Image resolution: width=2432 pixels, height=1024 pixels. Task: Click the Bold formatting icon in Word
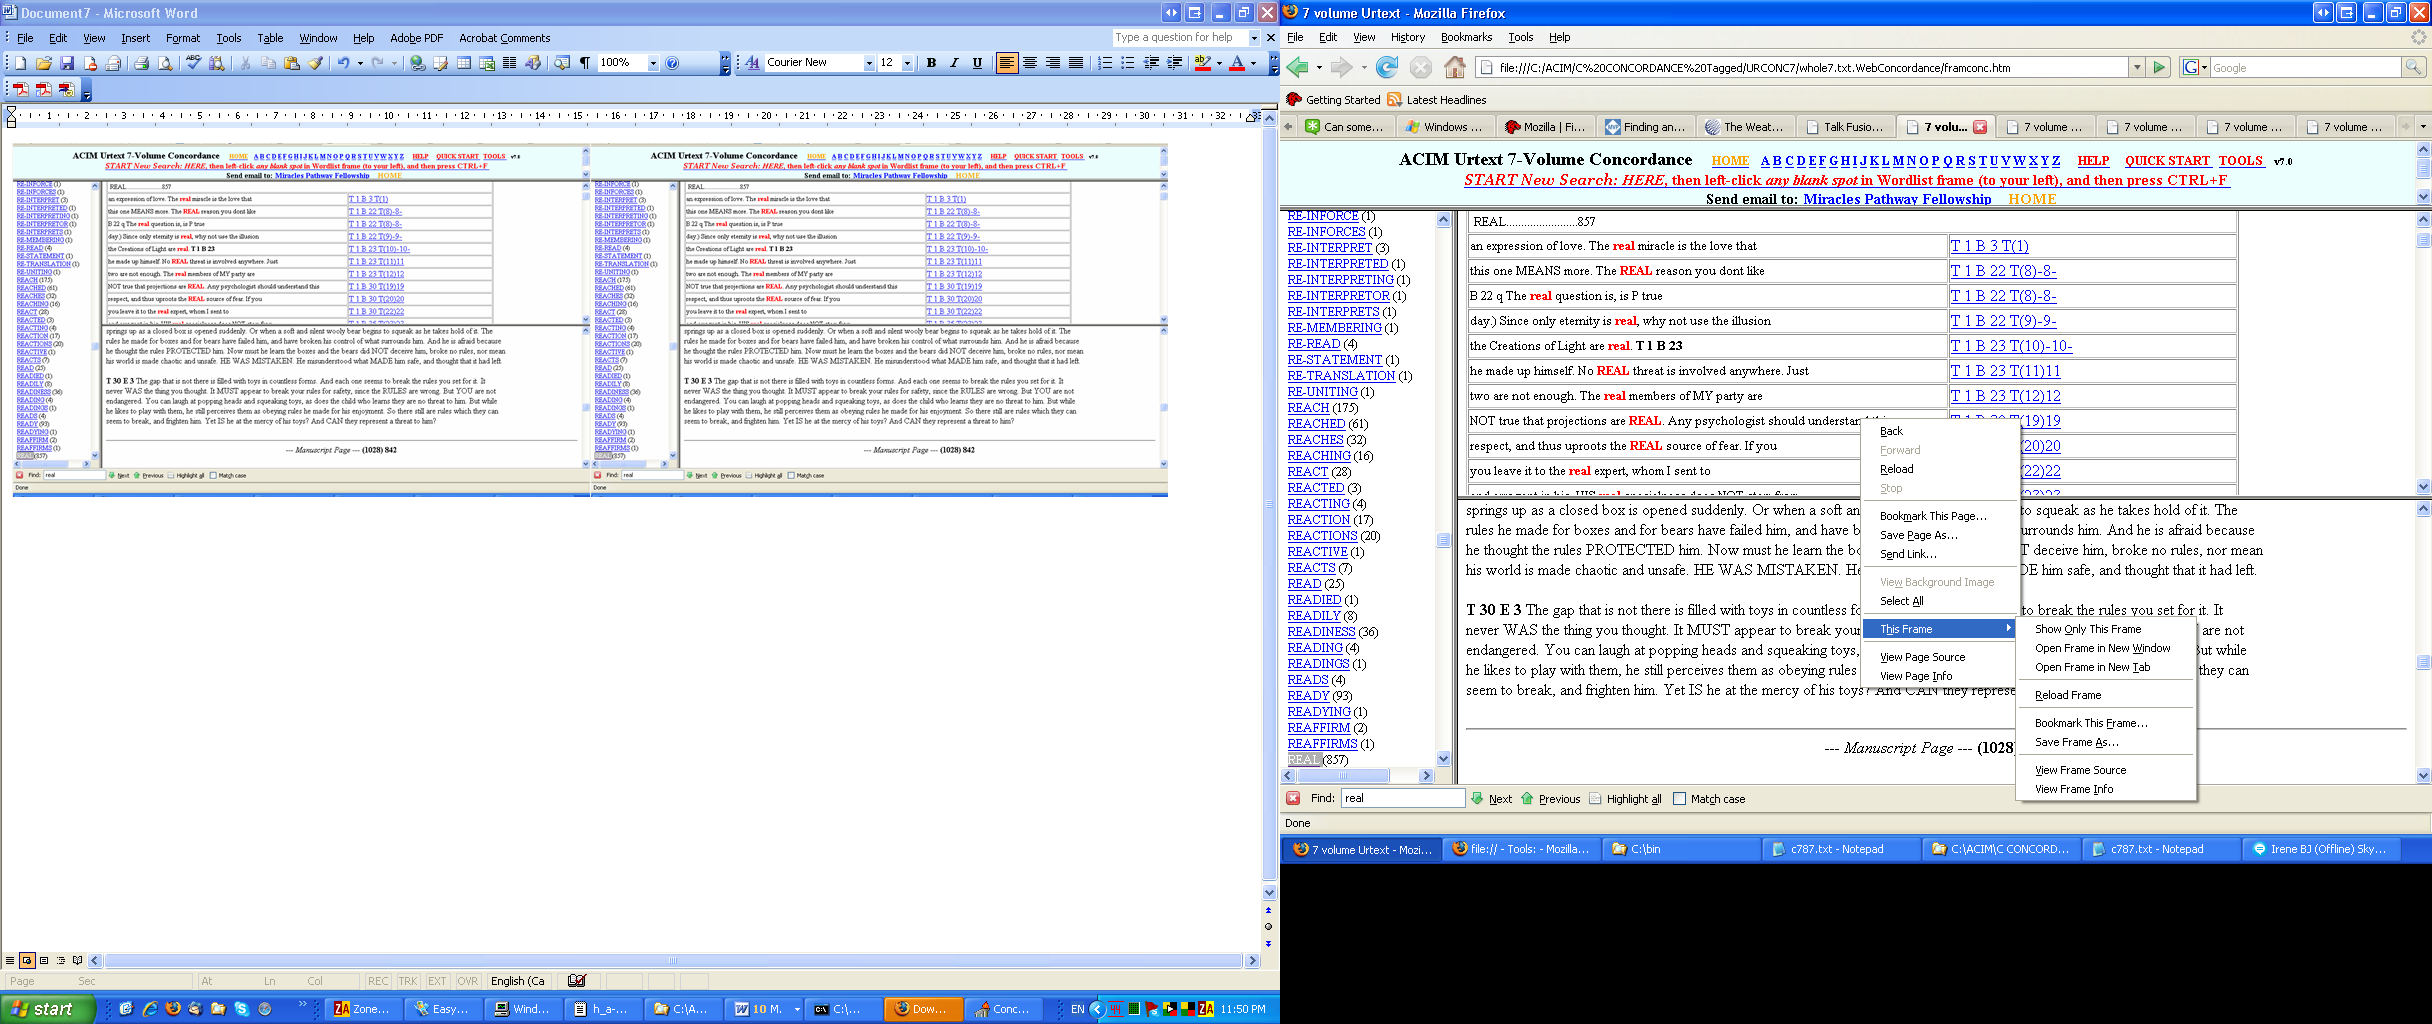click(x=931, y=63)
